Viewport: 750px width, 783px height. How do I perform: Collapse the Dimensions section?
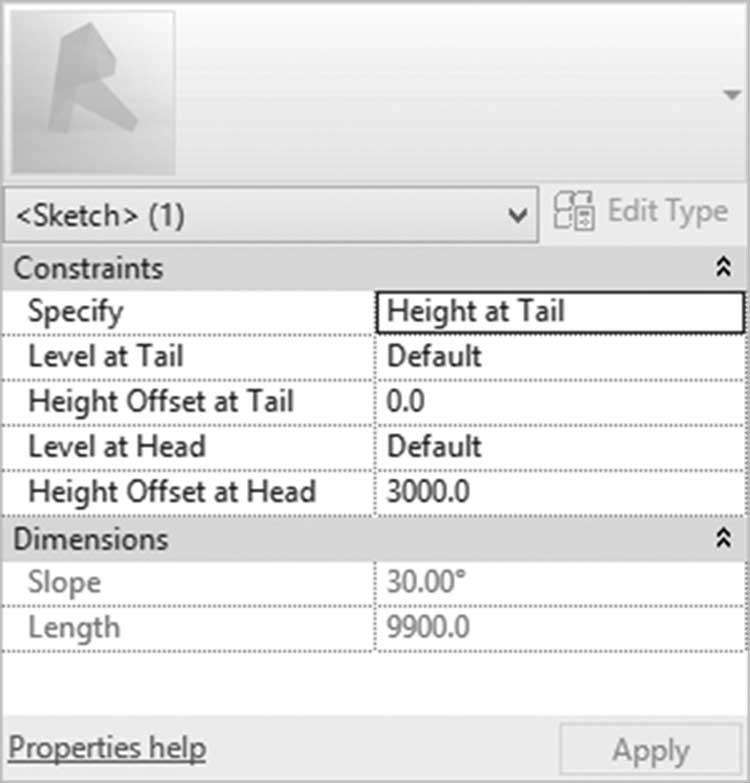tap(724, 538)
